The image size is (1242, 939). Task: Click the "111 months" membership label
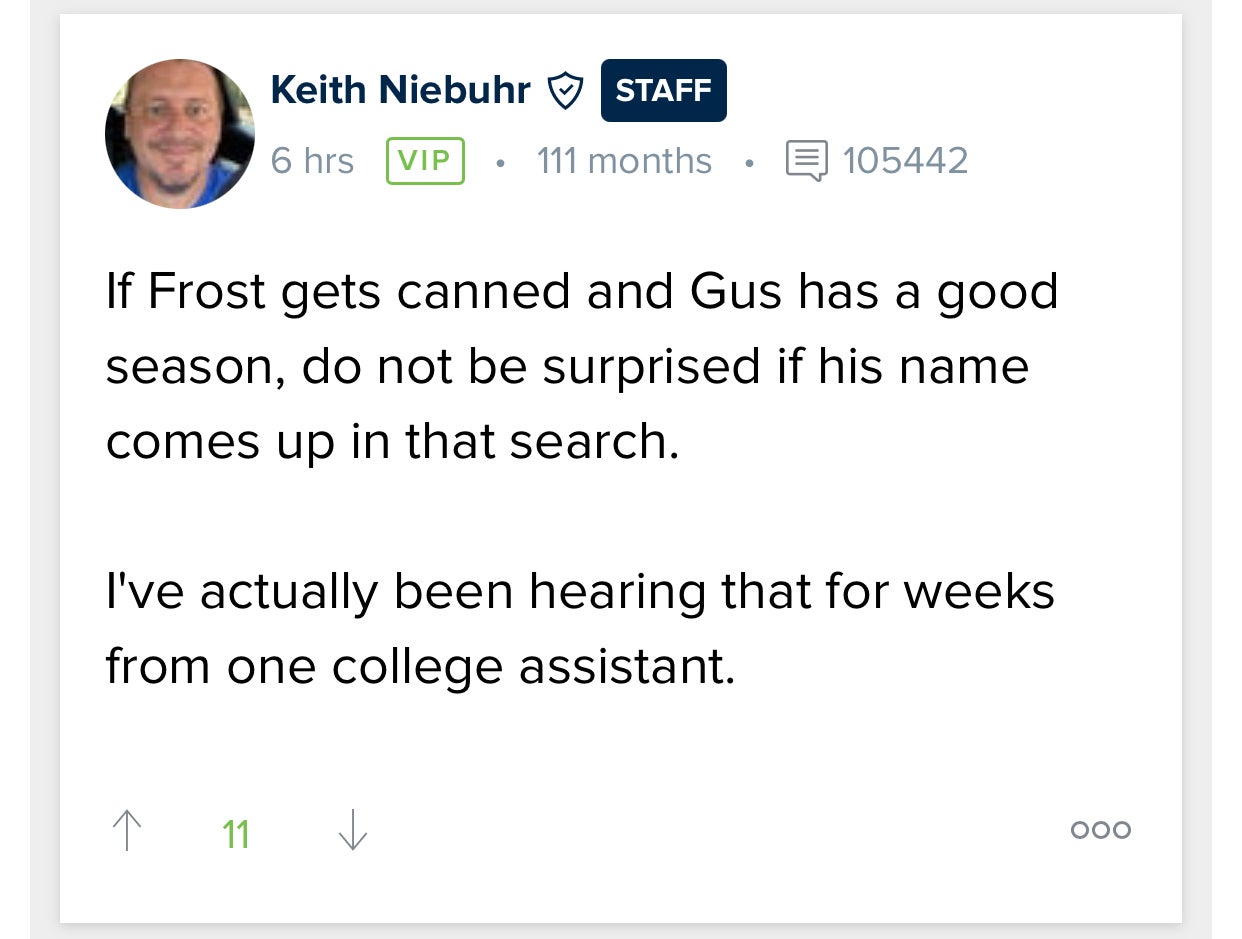coord(624,161)
